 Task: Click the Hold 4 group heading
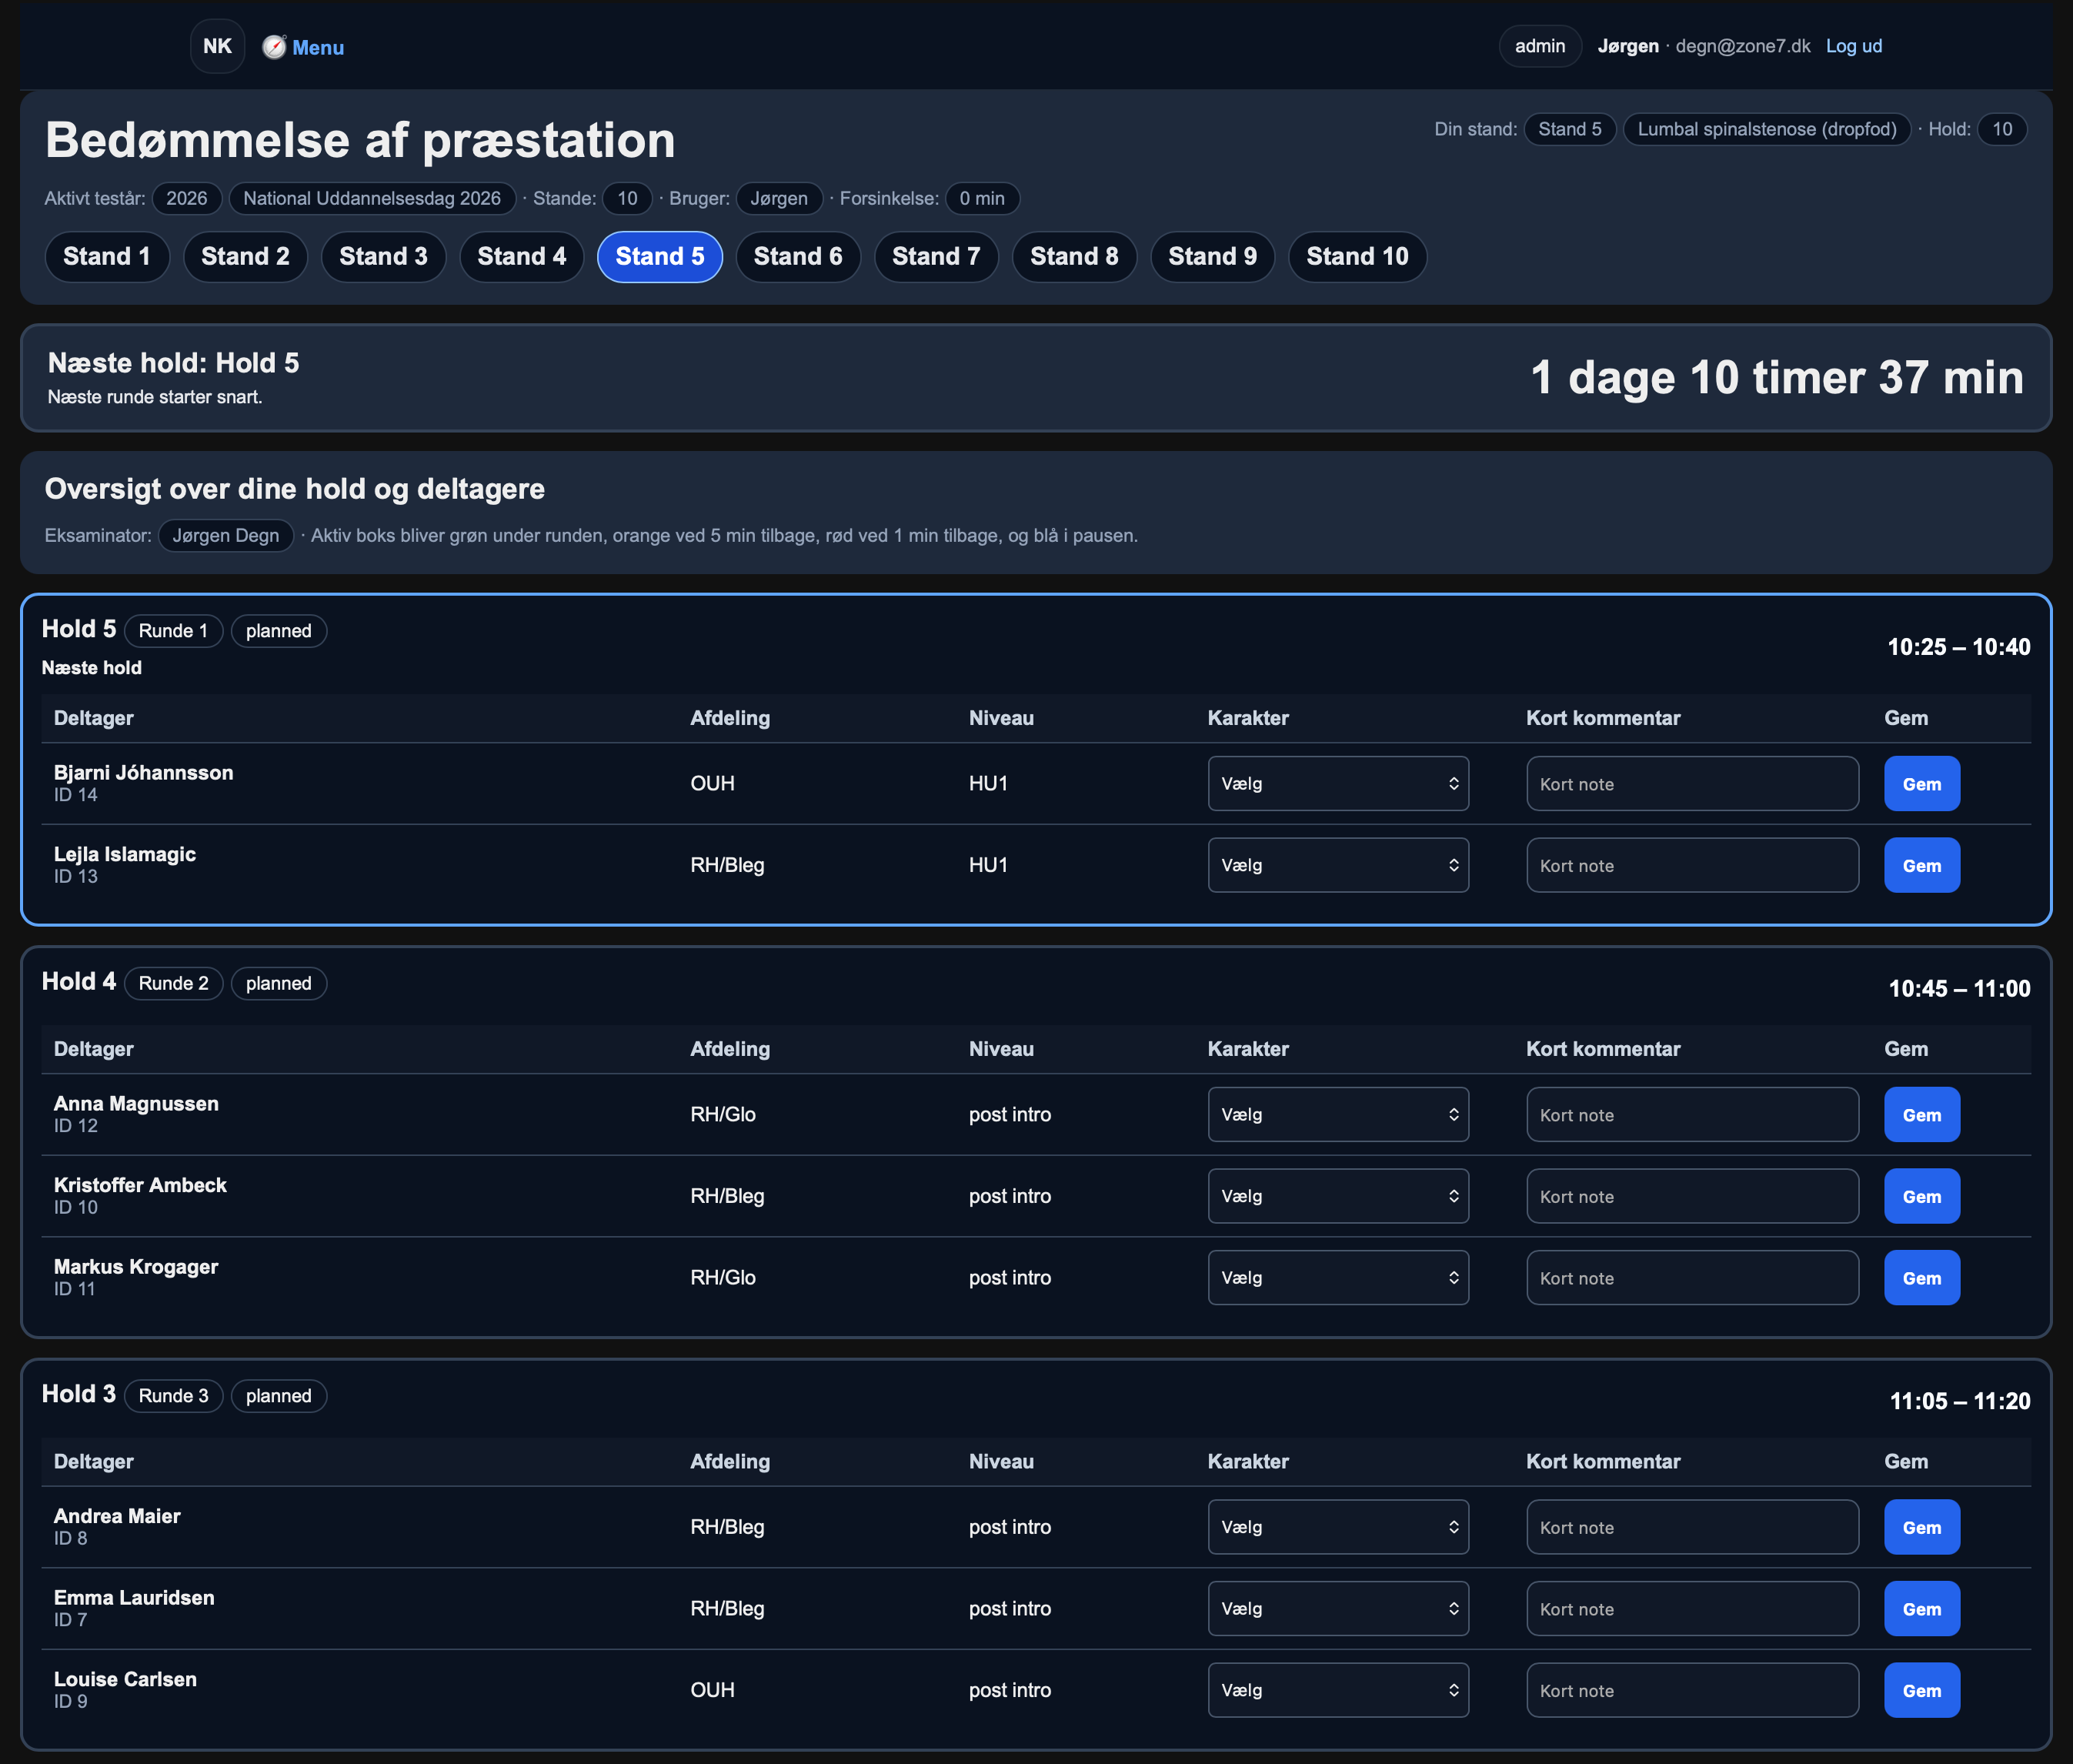79,981
